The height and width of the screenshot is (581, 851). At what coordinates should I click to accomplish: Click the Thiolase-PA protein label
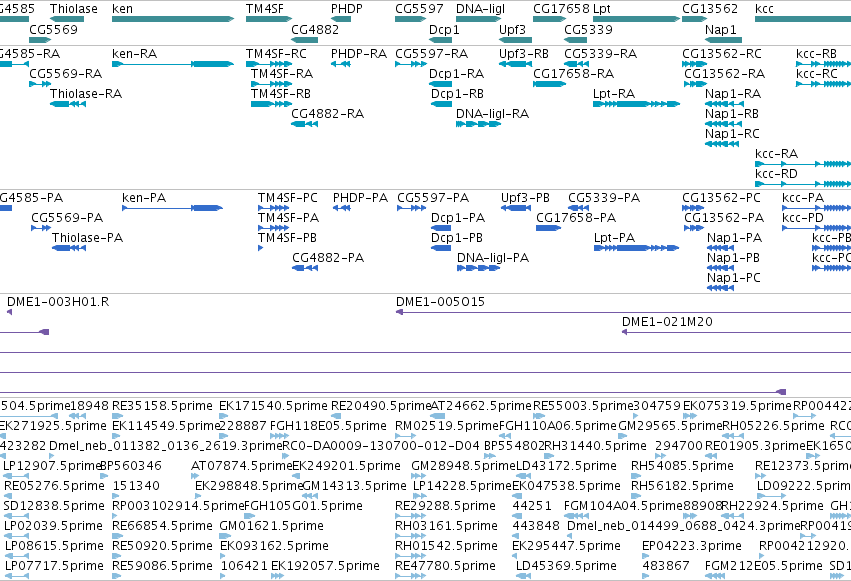pos(87,238)
